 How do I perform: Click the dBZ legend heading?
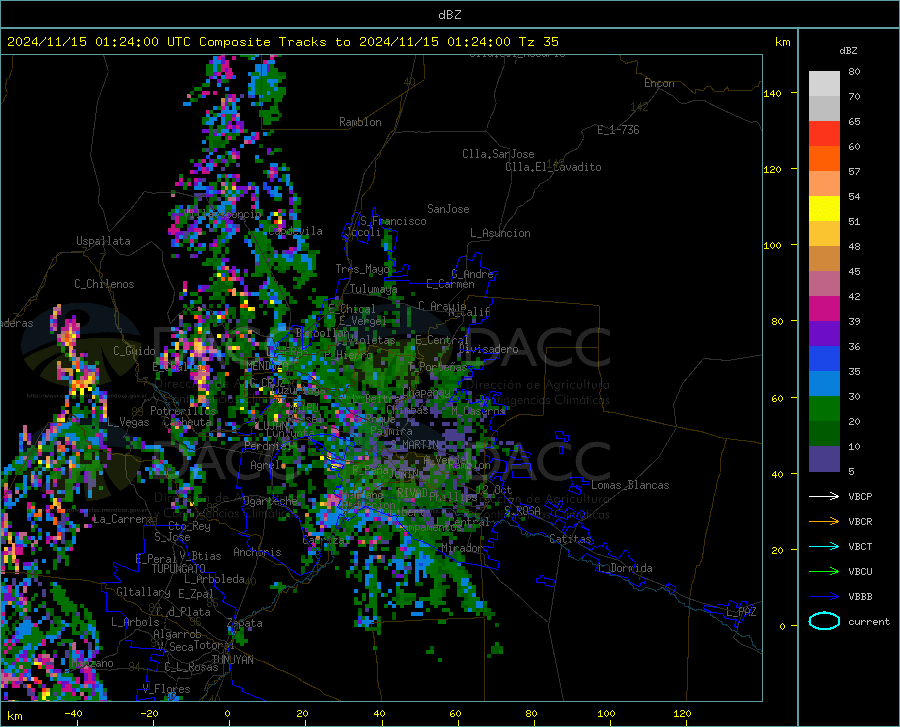click(848, 50)
